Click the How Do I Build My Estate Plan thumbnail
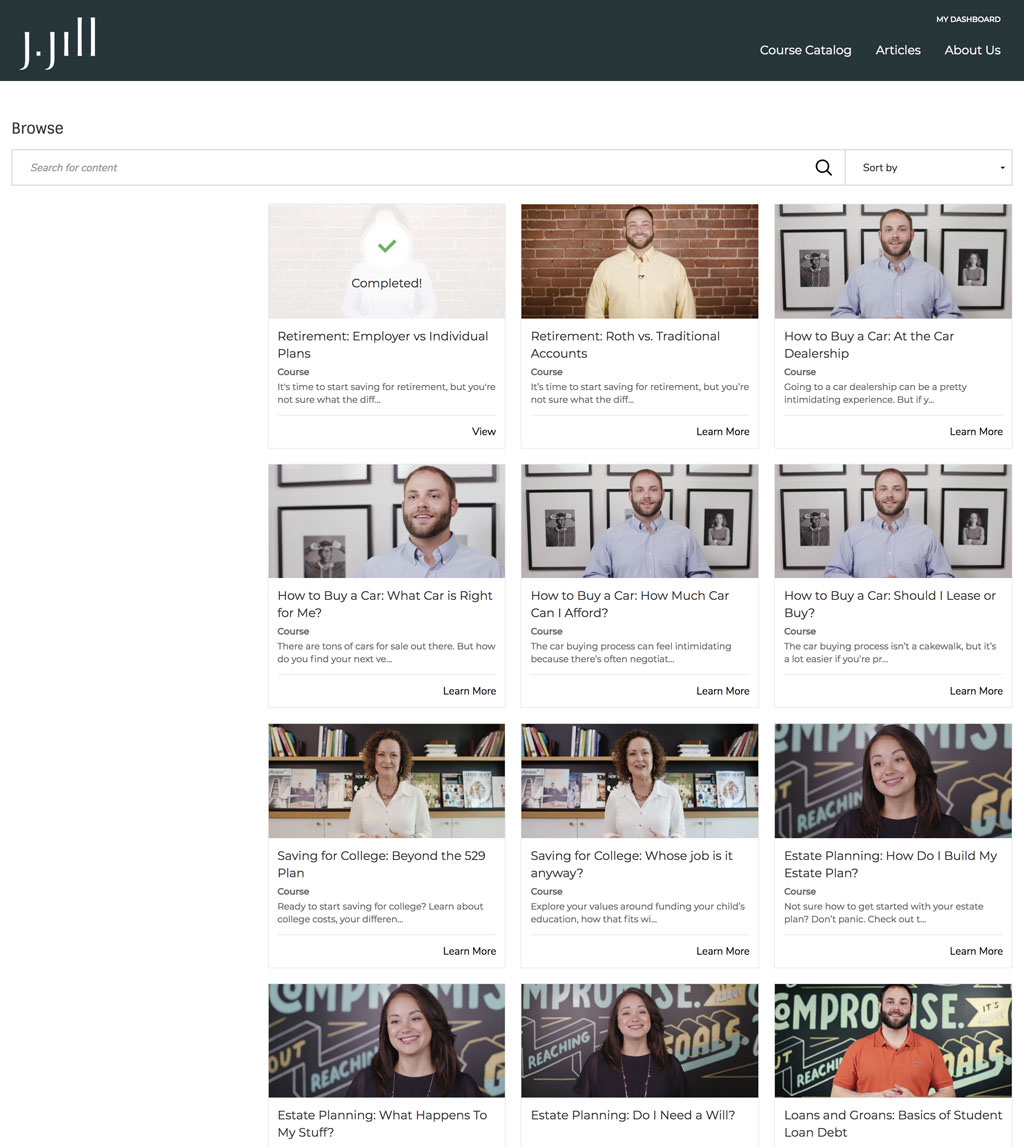 click(x=893, y=781)
